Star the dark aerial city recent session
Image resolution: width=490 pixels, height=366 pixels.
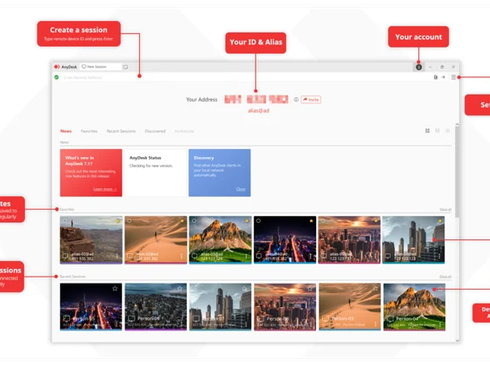180,289
